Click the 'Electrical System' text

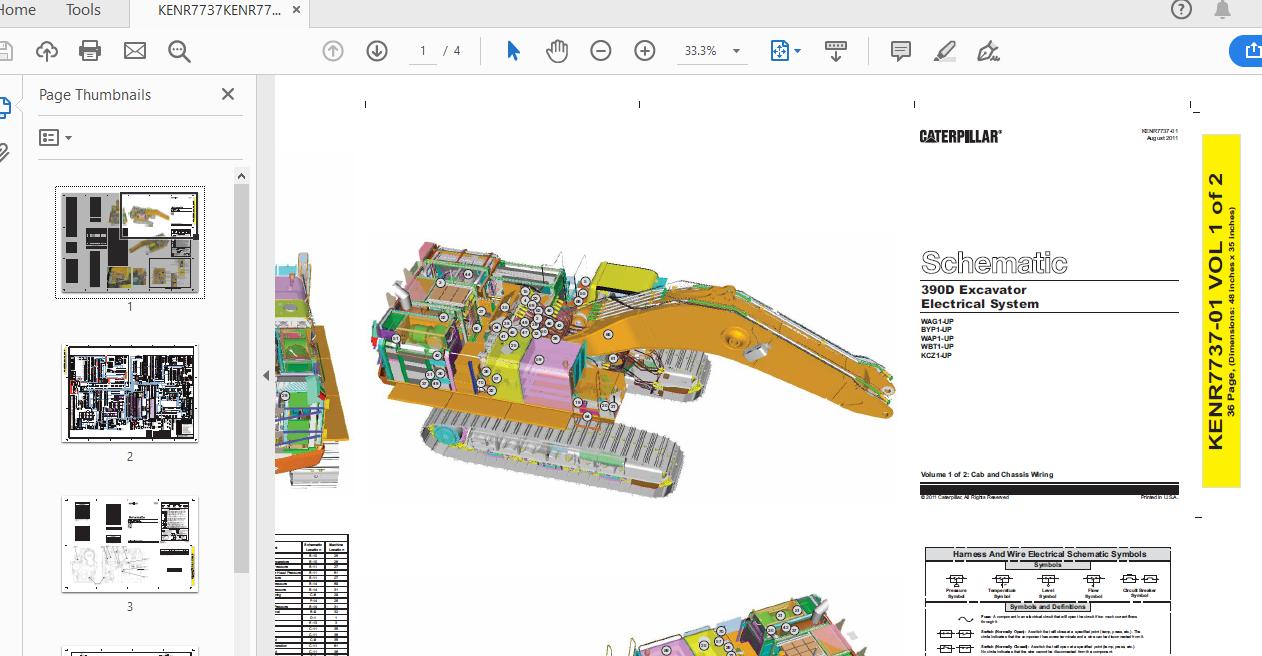[980, 304]
